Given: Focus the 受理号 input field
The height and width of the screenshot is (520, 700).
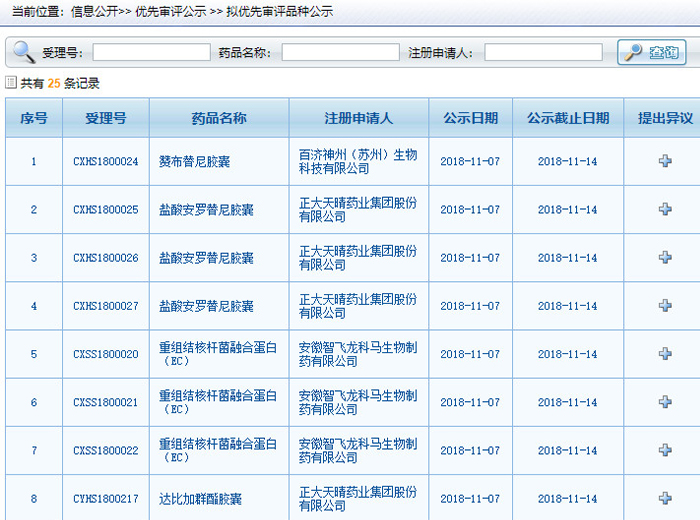Looking at the screenshot, I should click(x=151, y=52).
